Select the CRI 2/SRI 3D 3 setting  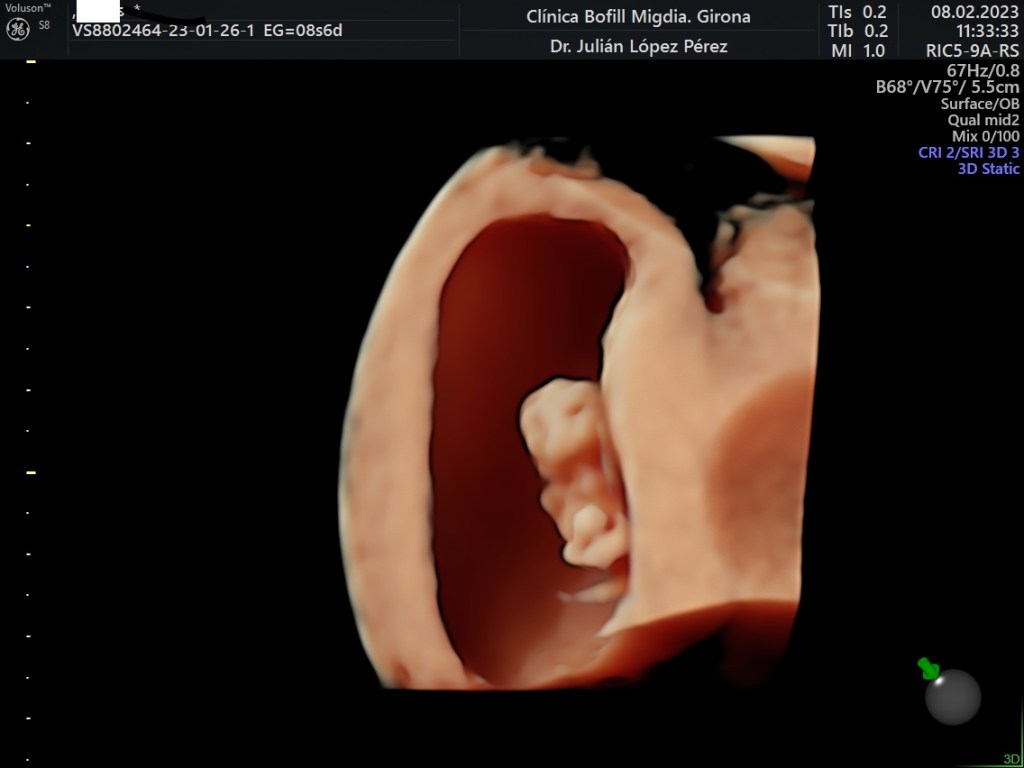coord(968,153)
